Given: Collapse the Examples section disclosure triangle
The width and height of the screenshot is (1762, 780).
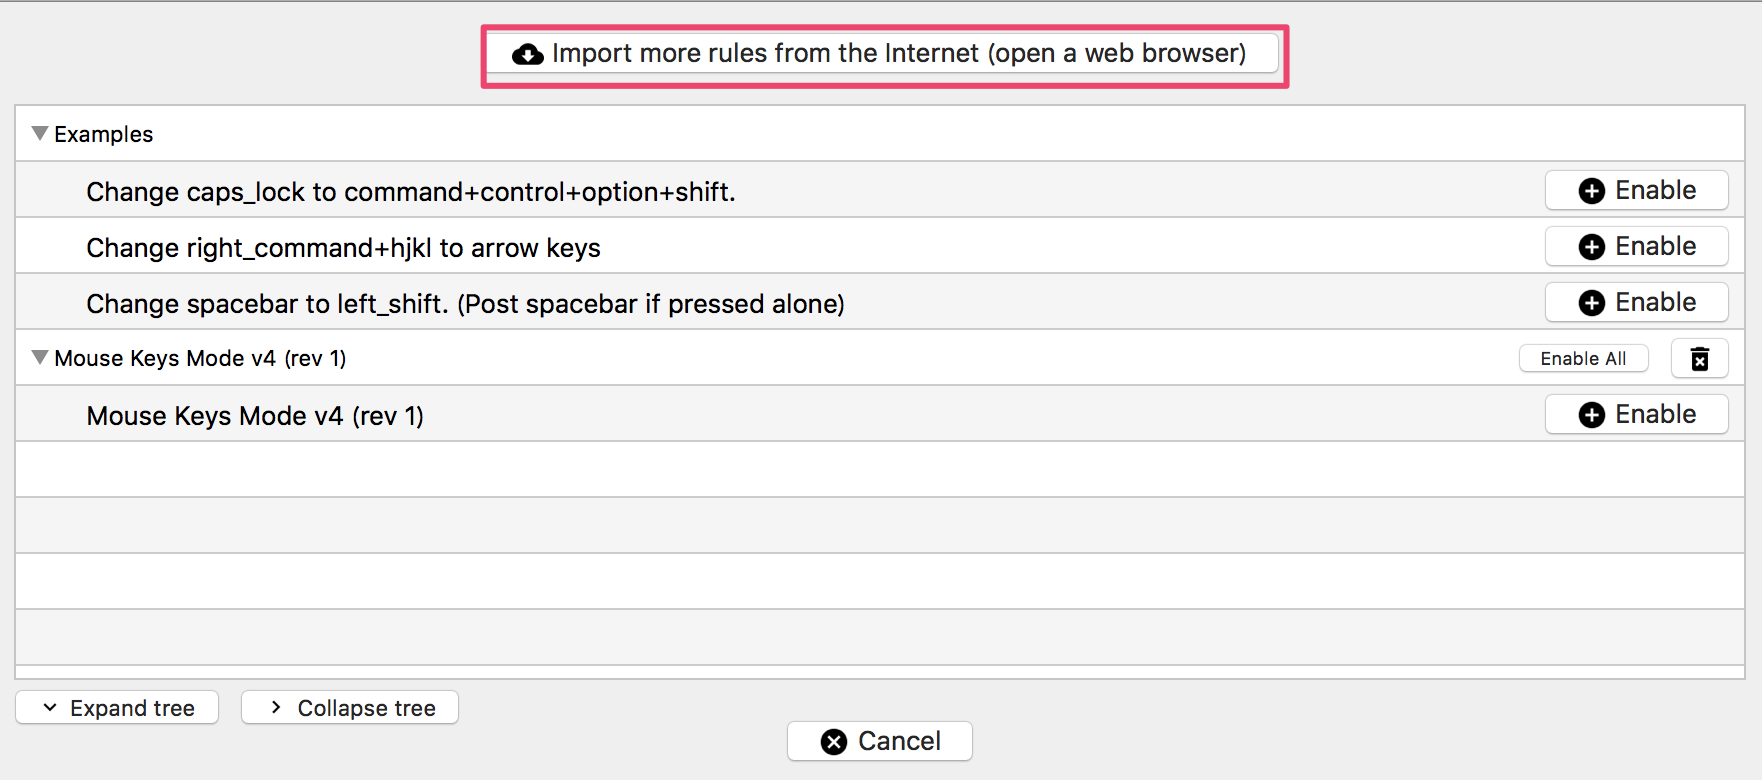Looking at the screenshot, I should [x=39, y=132].
